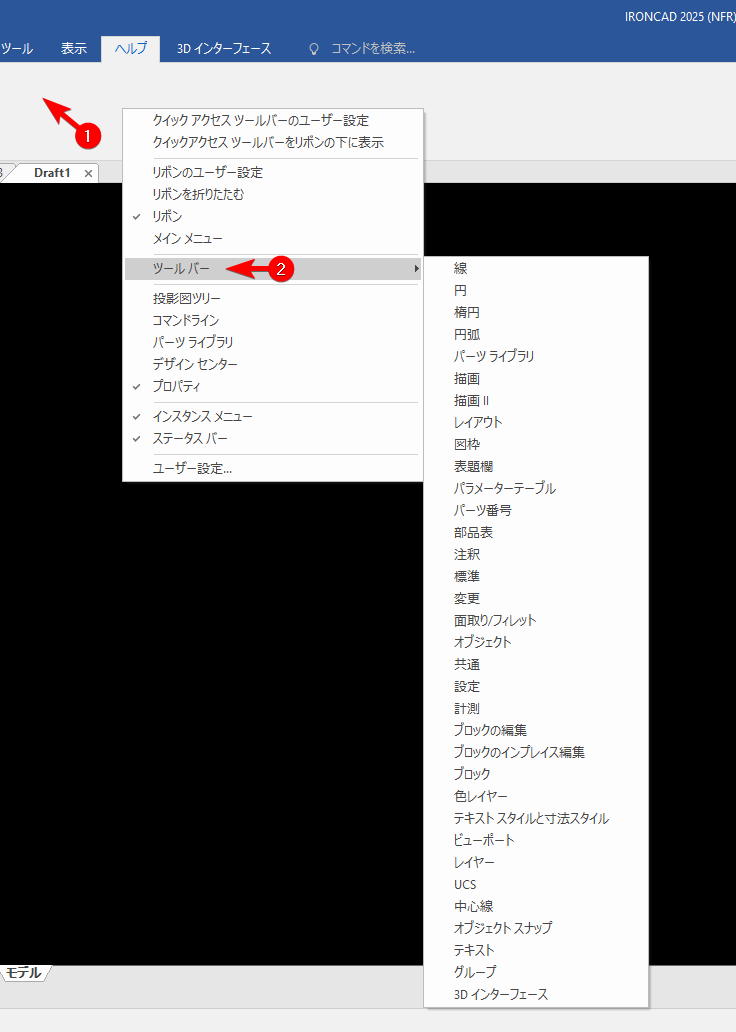Select the ヘルプ ribbon tab
This screenshot has height=1032, width=736.
coord(130,49)
